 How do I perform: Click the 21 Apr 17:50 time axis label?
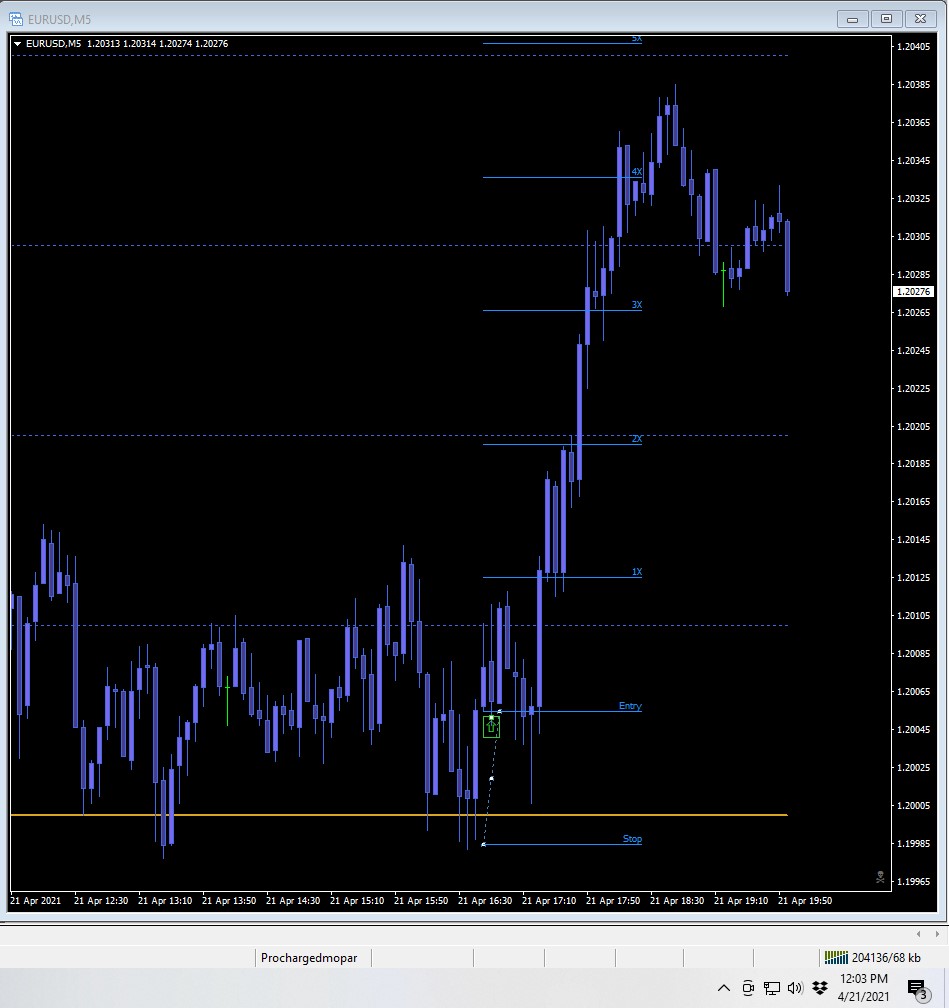tap(613, 901)
